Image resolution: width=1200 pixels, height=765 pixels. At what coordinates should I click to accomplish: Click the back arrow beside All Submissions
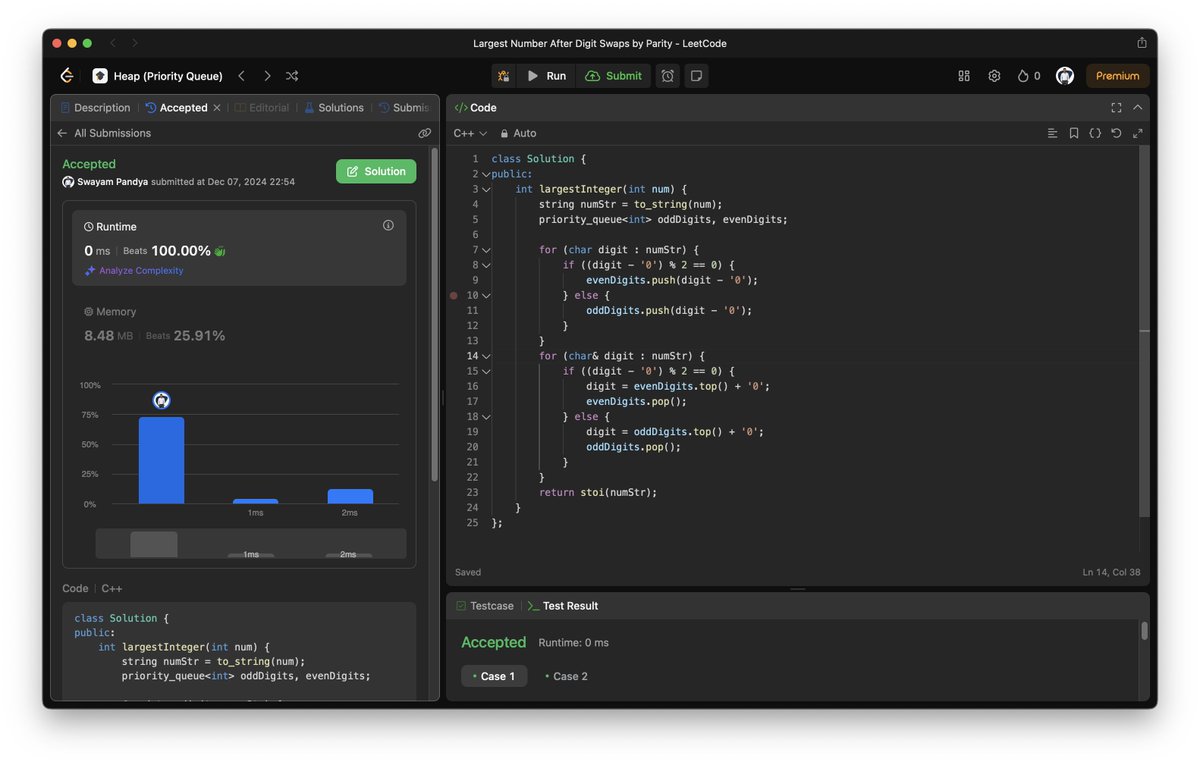coord(62,133)
